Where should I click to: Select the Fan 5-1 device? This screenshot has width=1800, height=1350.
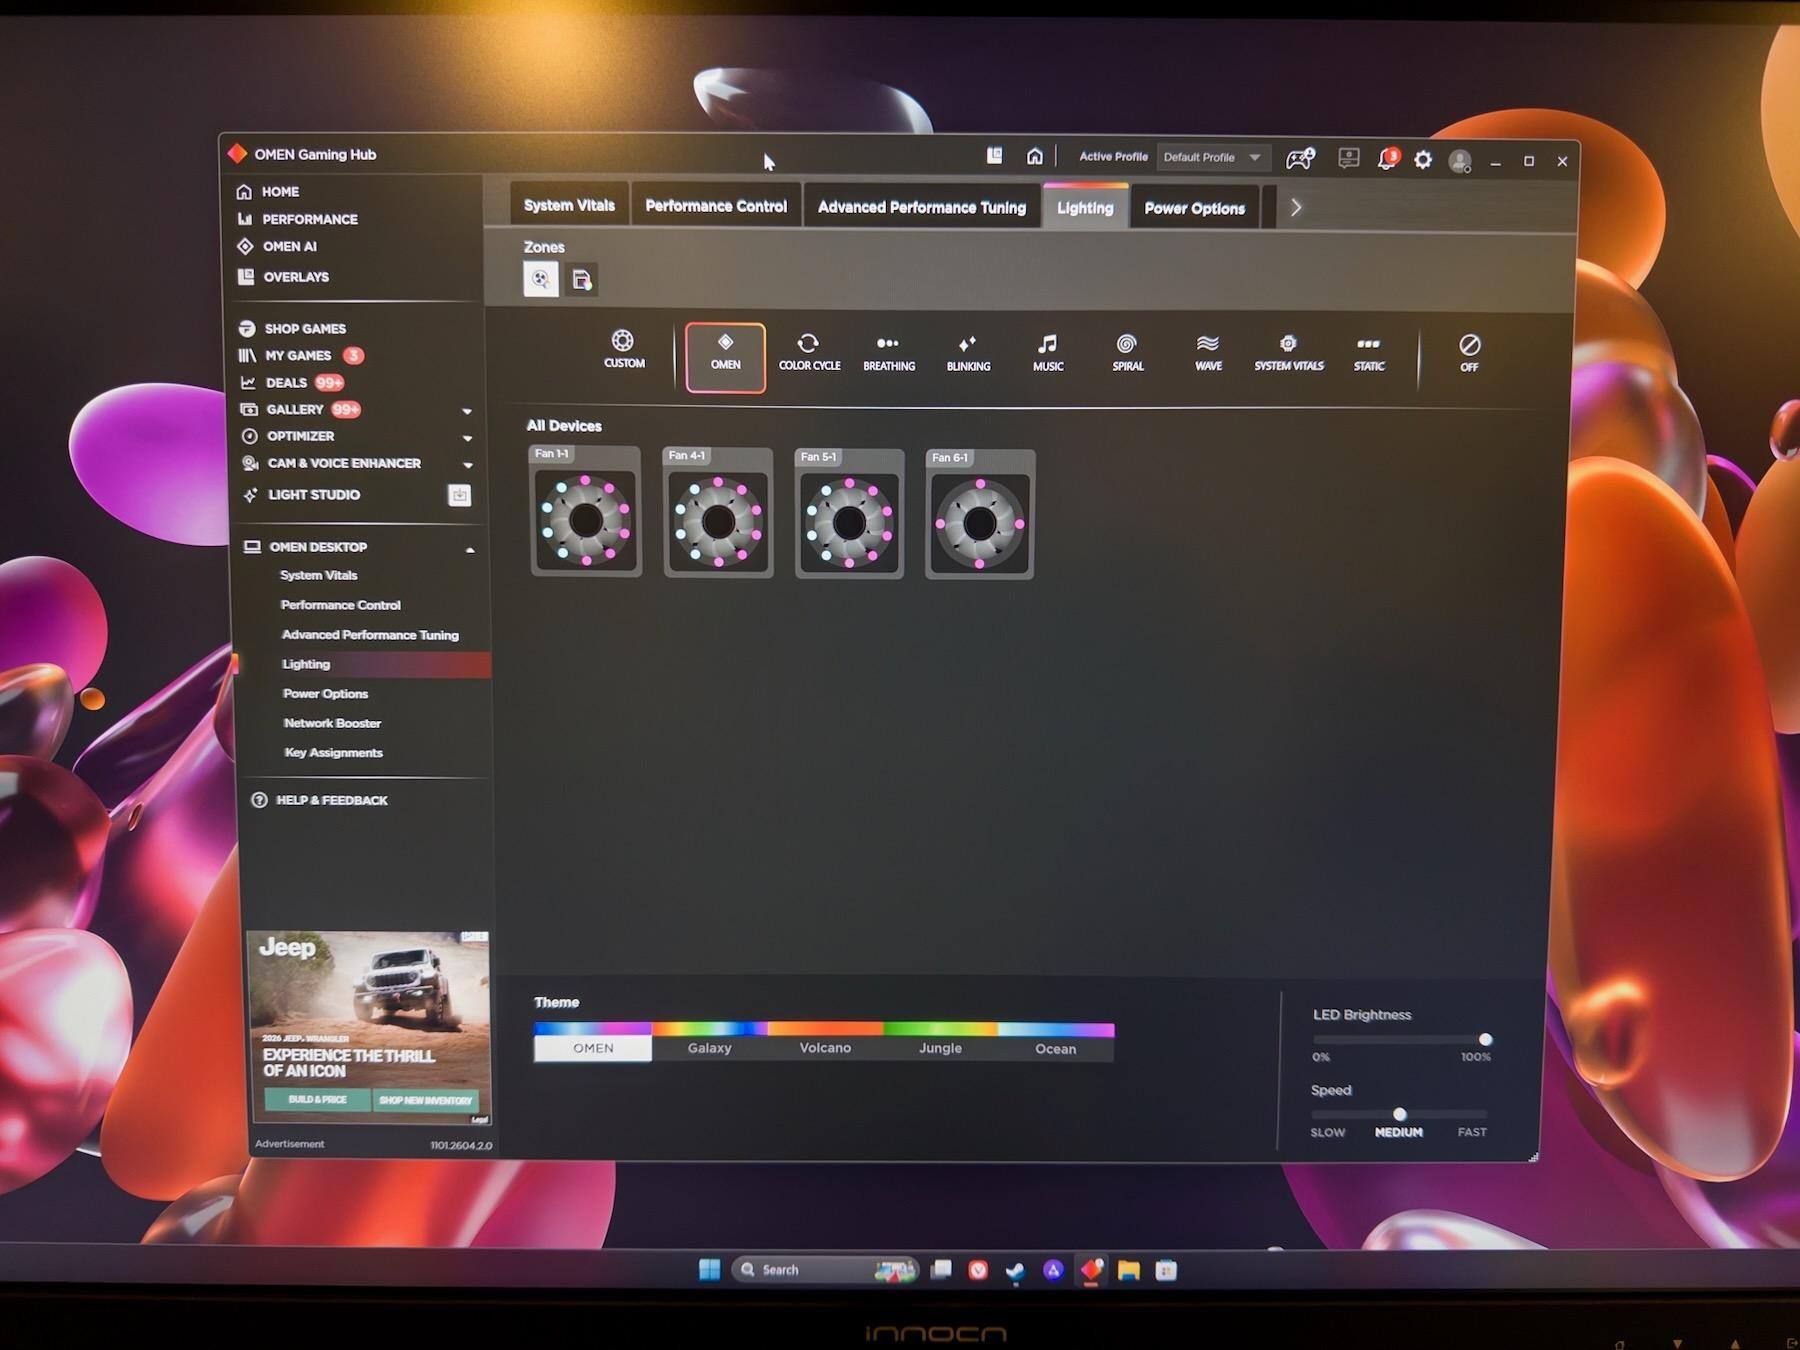click(x=849, y=514)
